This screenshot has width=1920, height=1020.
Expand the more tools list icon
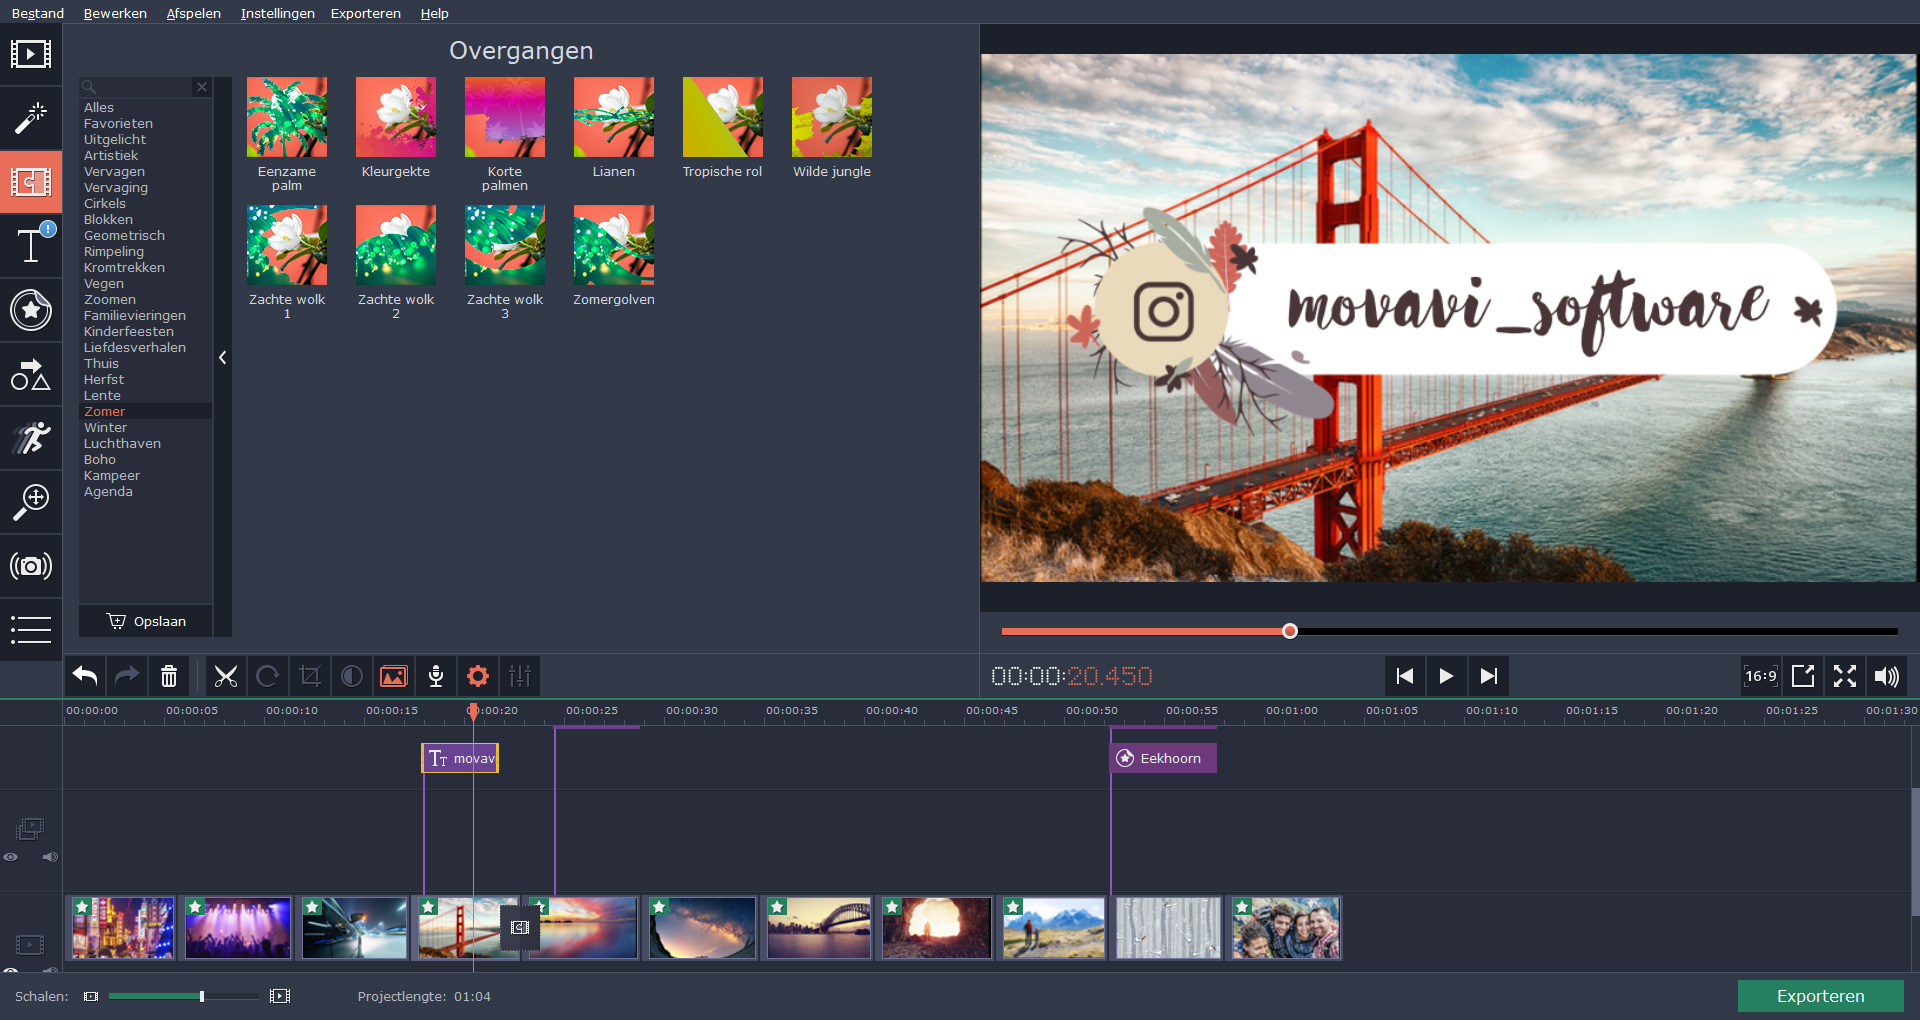(x=30, y=629)
